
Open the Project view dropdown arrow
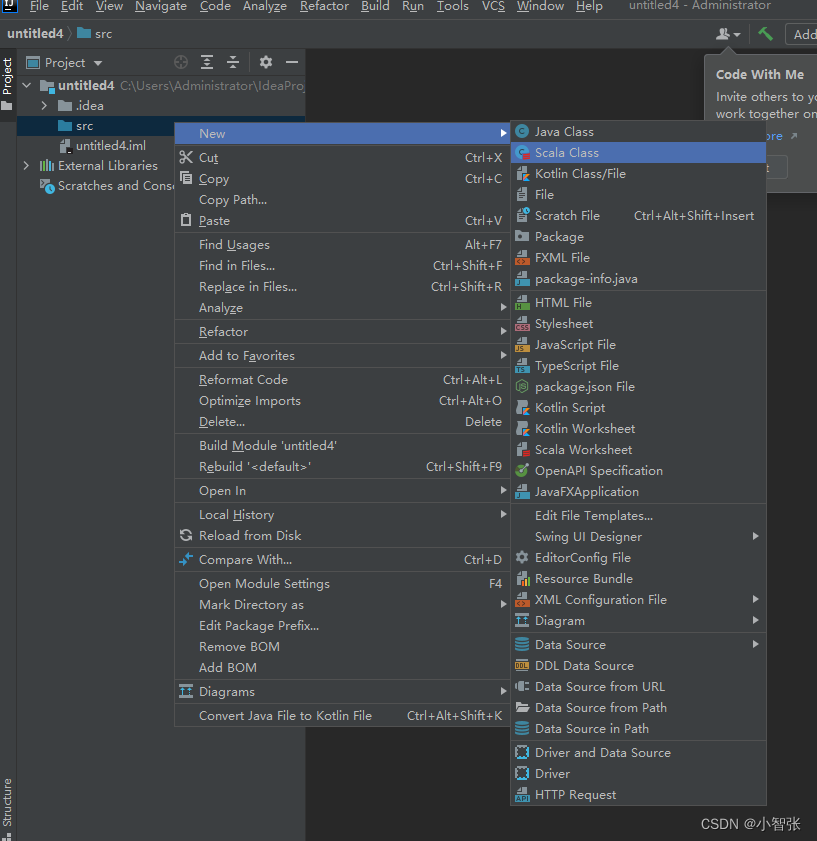tap(98, 63)
